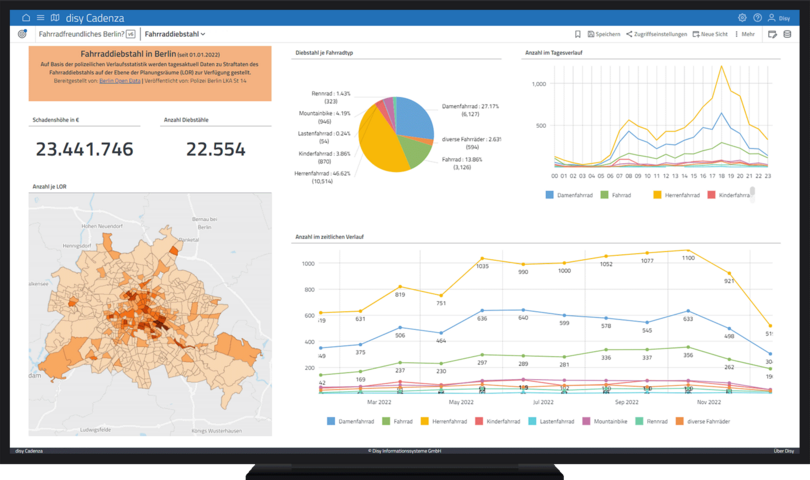Click the Fahrrad : 13.86% pie label
The height and width of the screenshot is (480, 810).
[462, 163]
